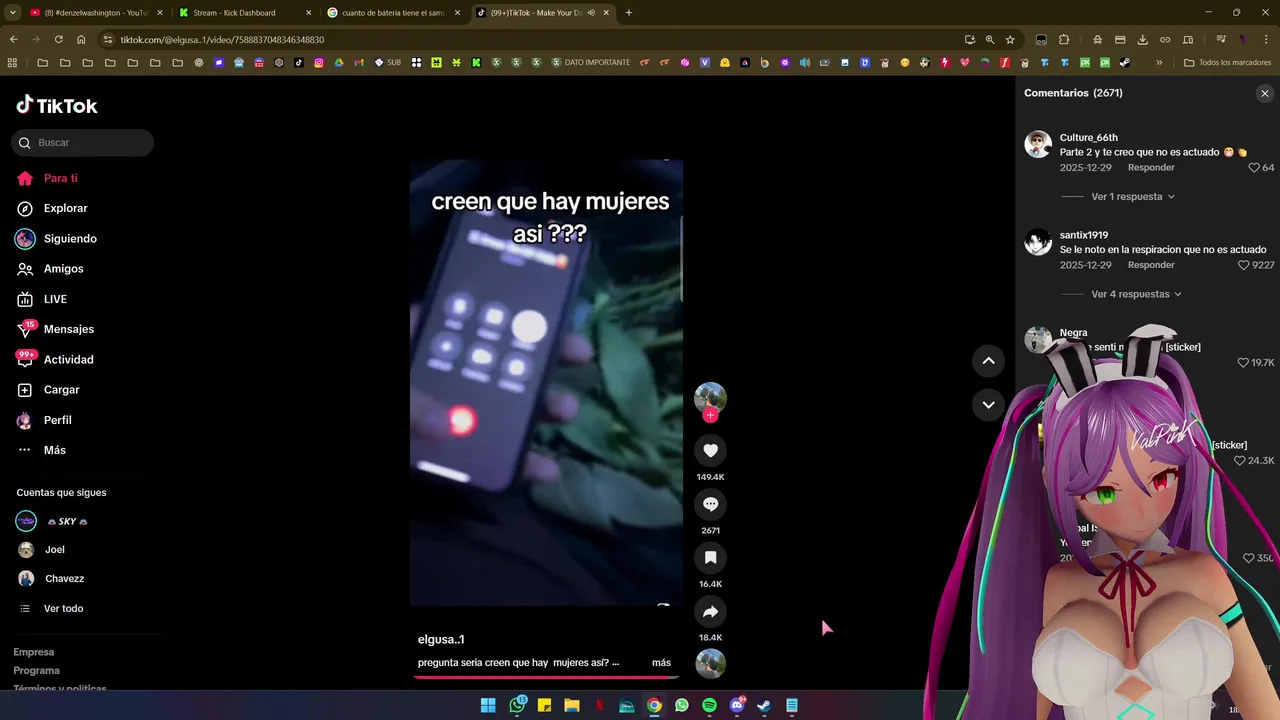Image resolution: width=1280 pixels, height=720 pixels.
Task: Open the Windows Start menu
Action: pyautogui.click(x=488, y=705)
